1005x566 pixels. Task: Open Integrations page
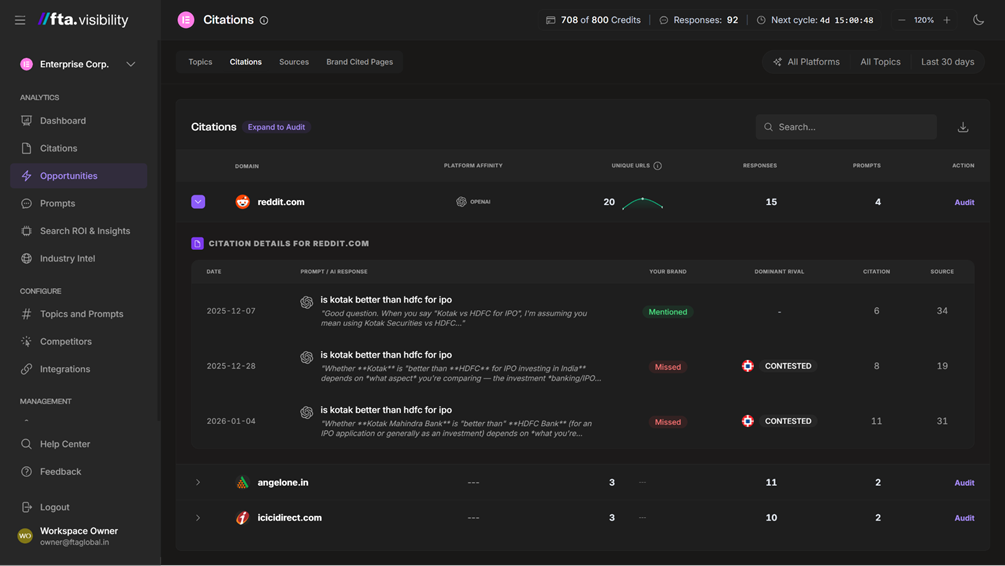79,369
